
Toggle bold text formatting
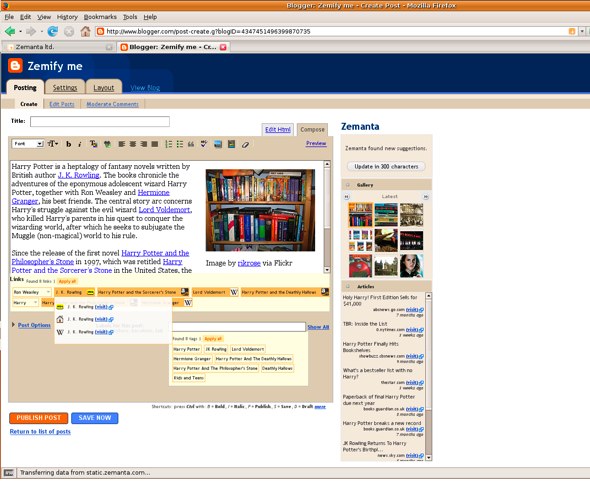68,144
